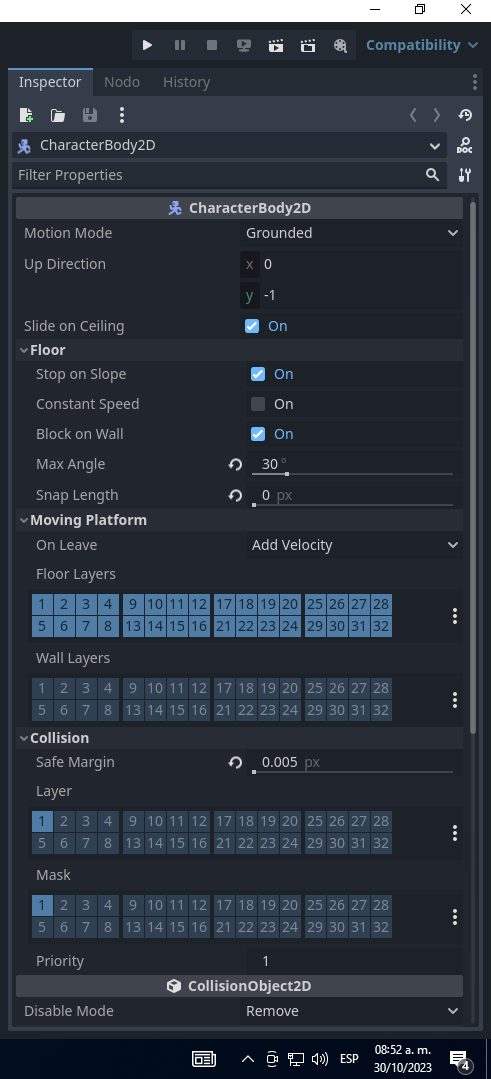The height and width of the screenshot is (1079, 491).
Task: Open documentation for CharacterBody2D
Action: [465, 145]
